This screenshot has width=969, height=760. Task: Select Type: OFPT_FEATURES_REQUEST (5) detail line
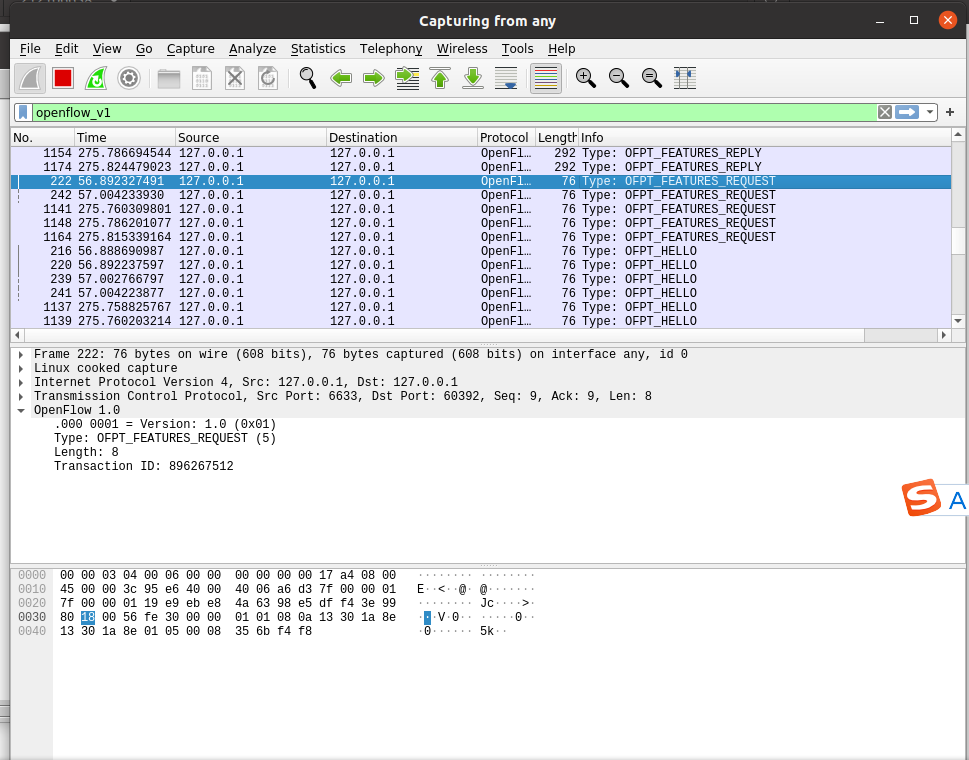coord(165,438)
